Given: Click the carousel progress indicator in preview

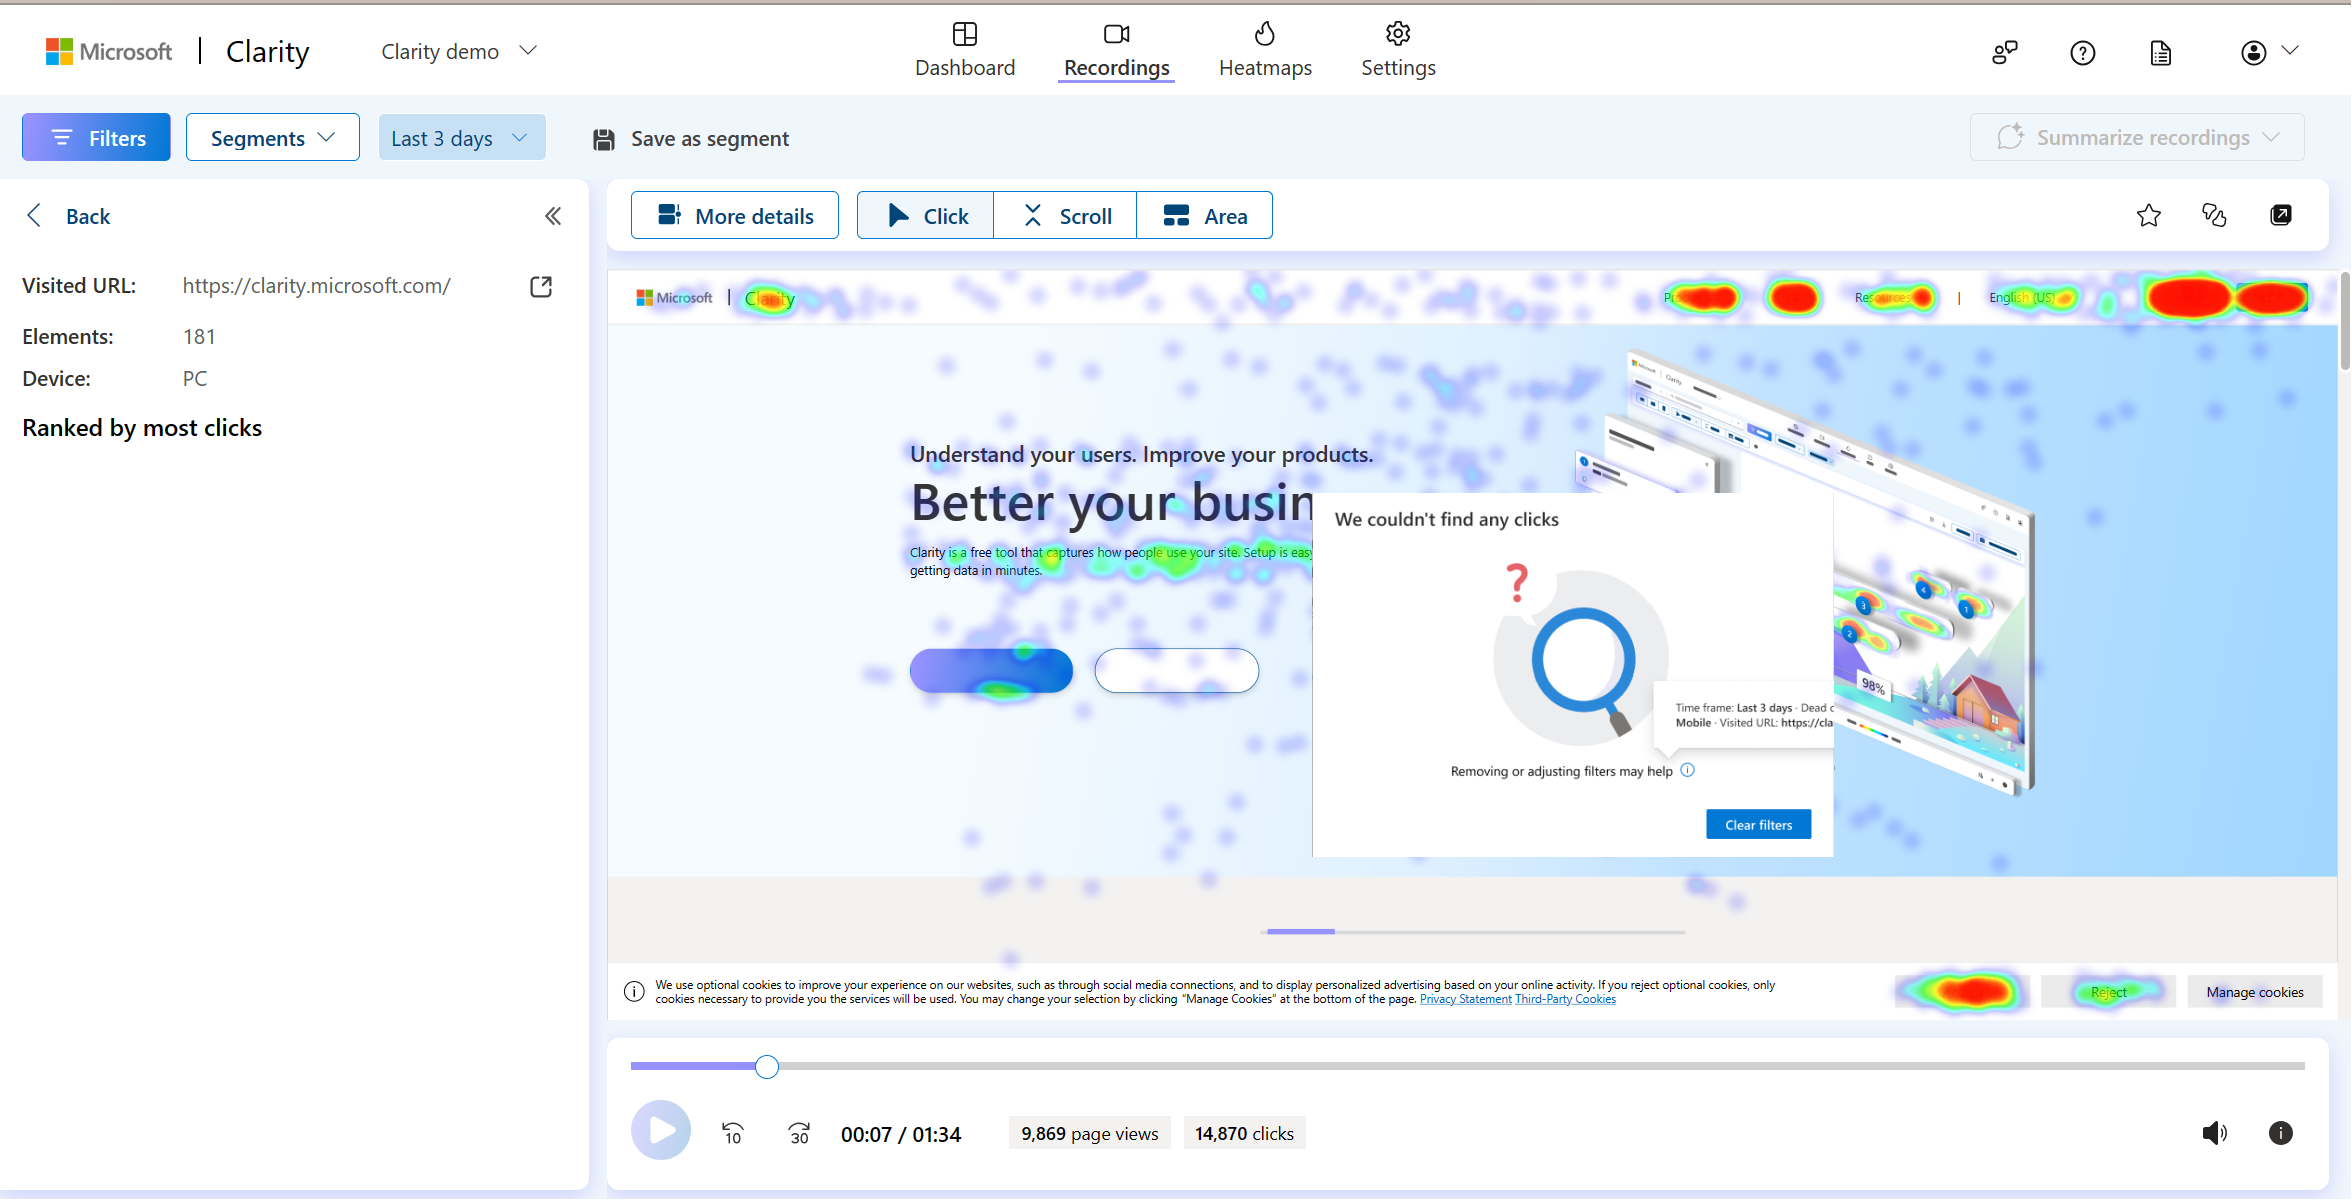Looking at the screenshot, I should click(1475, 932).
